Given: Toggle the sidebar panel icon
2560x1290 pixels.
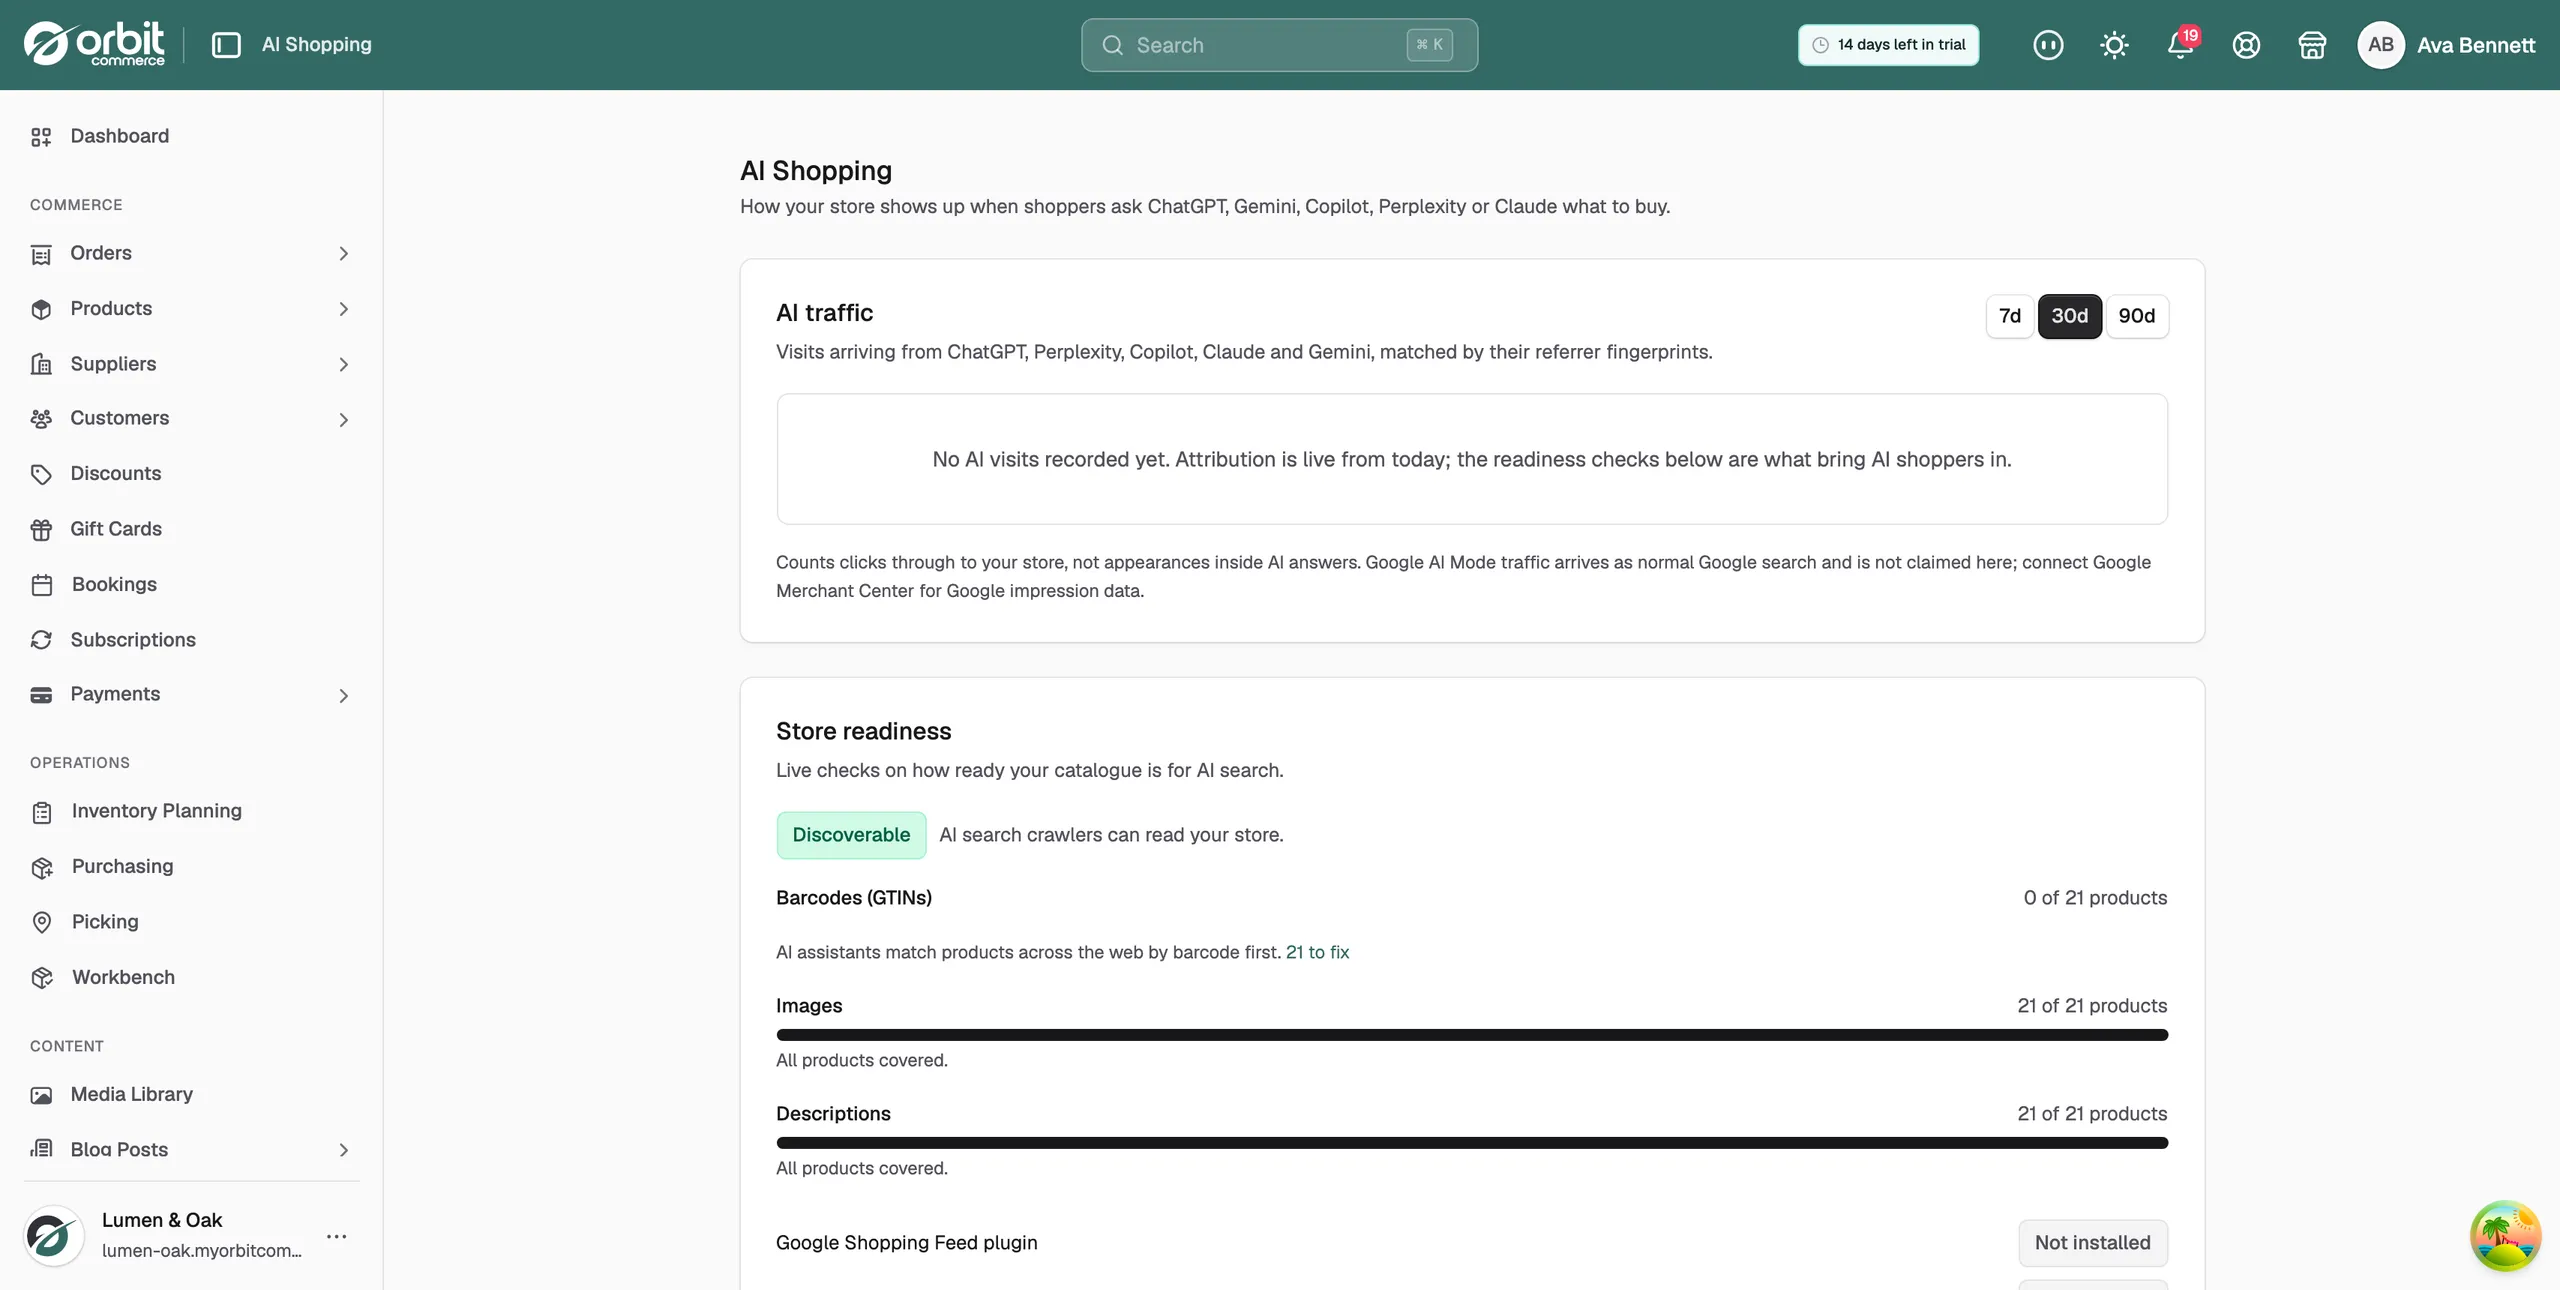Looking at the screenshot, I should [226, 45].
